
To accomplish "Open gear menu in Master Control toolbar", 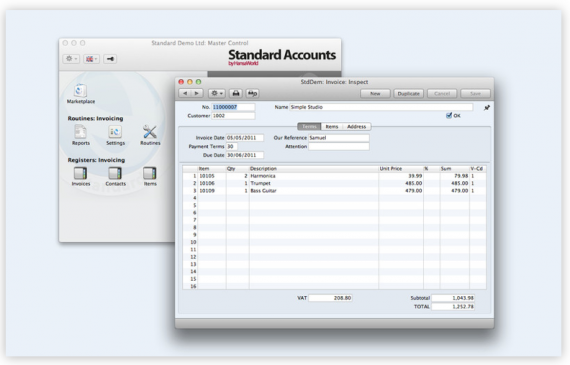I will pos(71,59).
